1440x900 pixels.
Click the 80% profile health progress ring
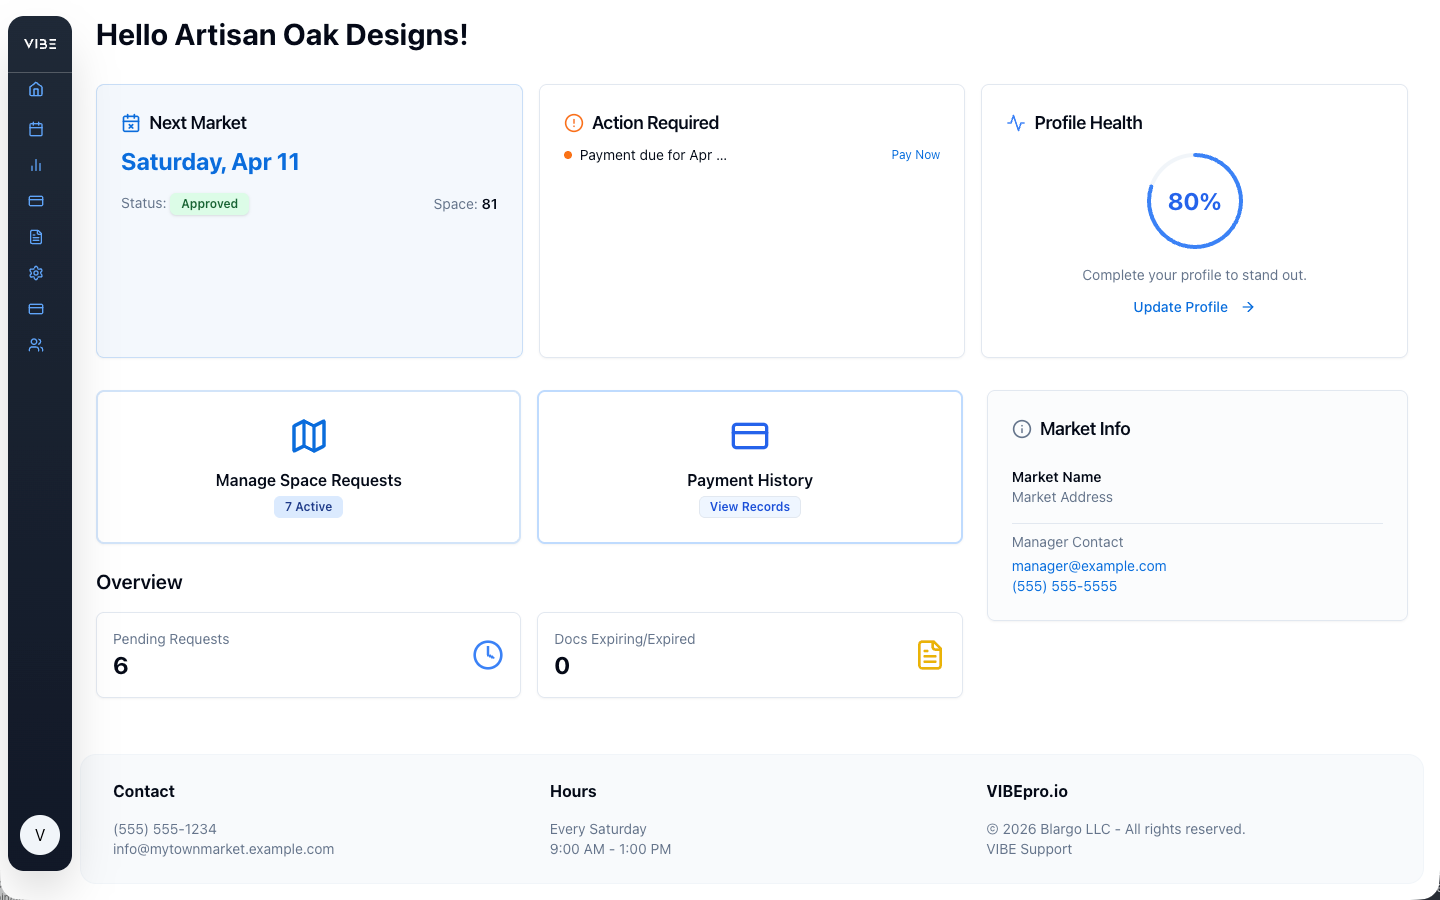[x=1194, y=200]
